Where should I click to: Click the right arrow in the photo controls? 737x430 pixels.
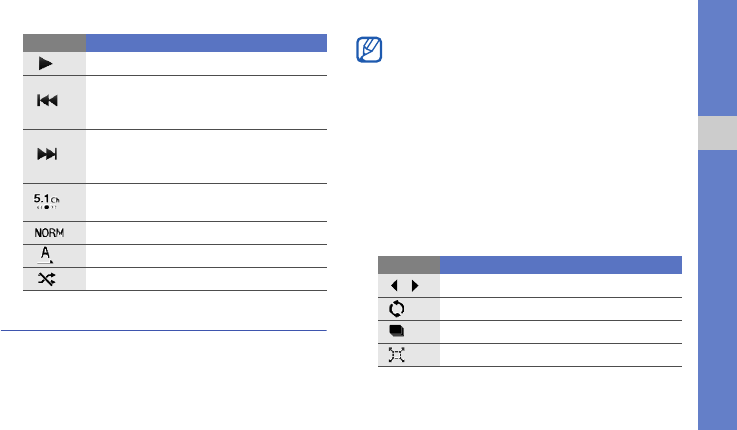point(417,285)
